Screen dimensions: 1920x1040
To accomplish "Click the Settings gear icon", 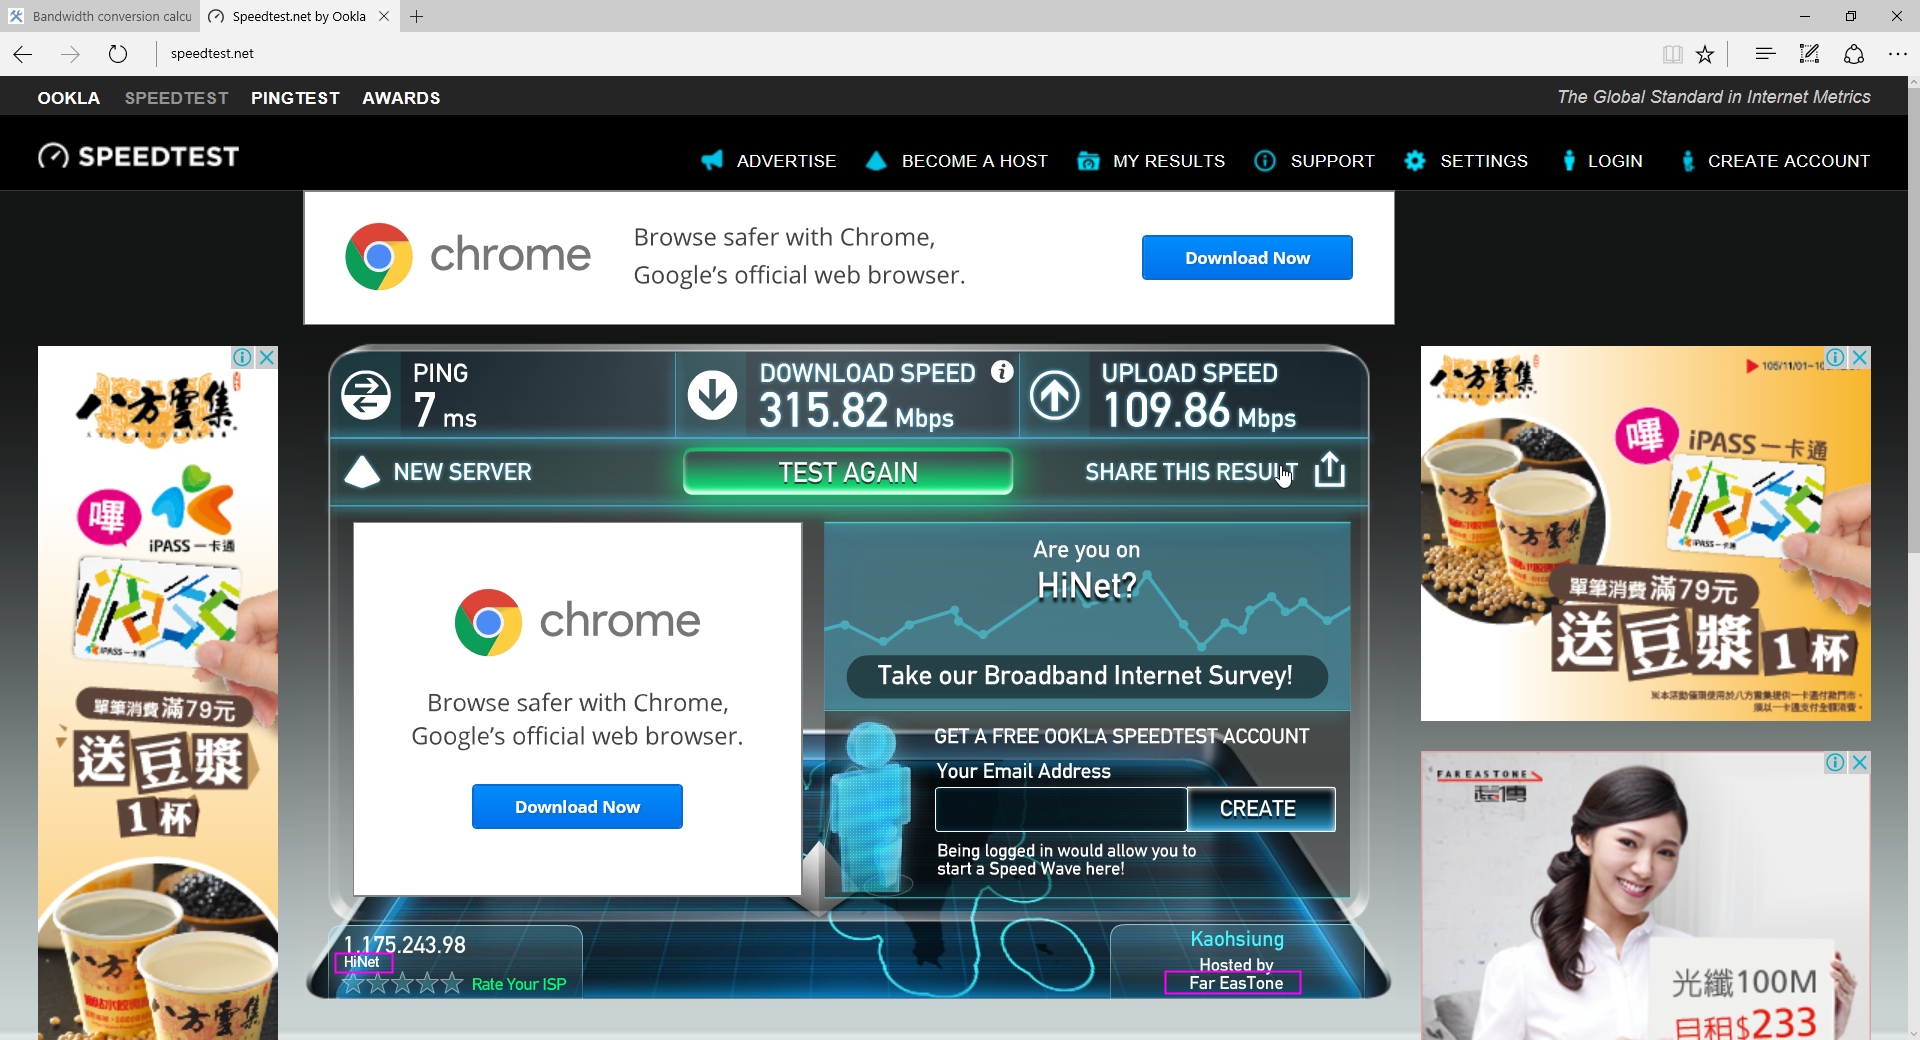I will [1415, 160].
